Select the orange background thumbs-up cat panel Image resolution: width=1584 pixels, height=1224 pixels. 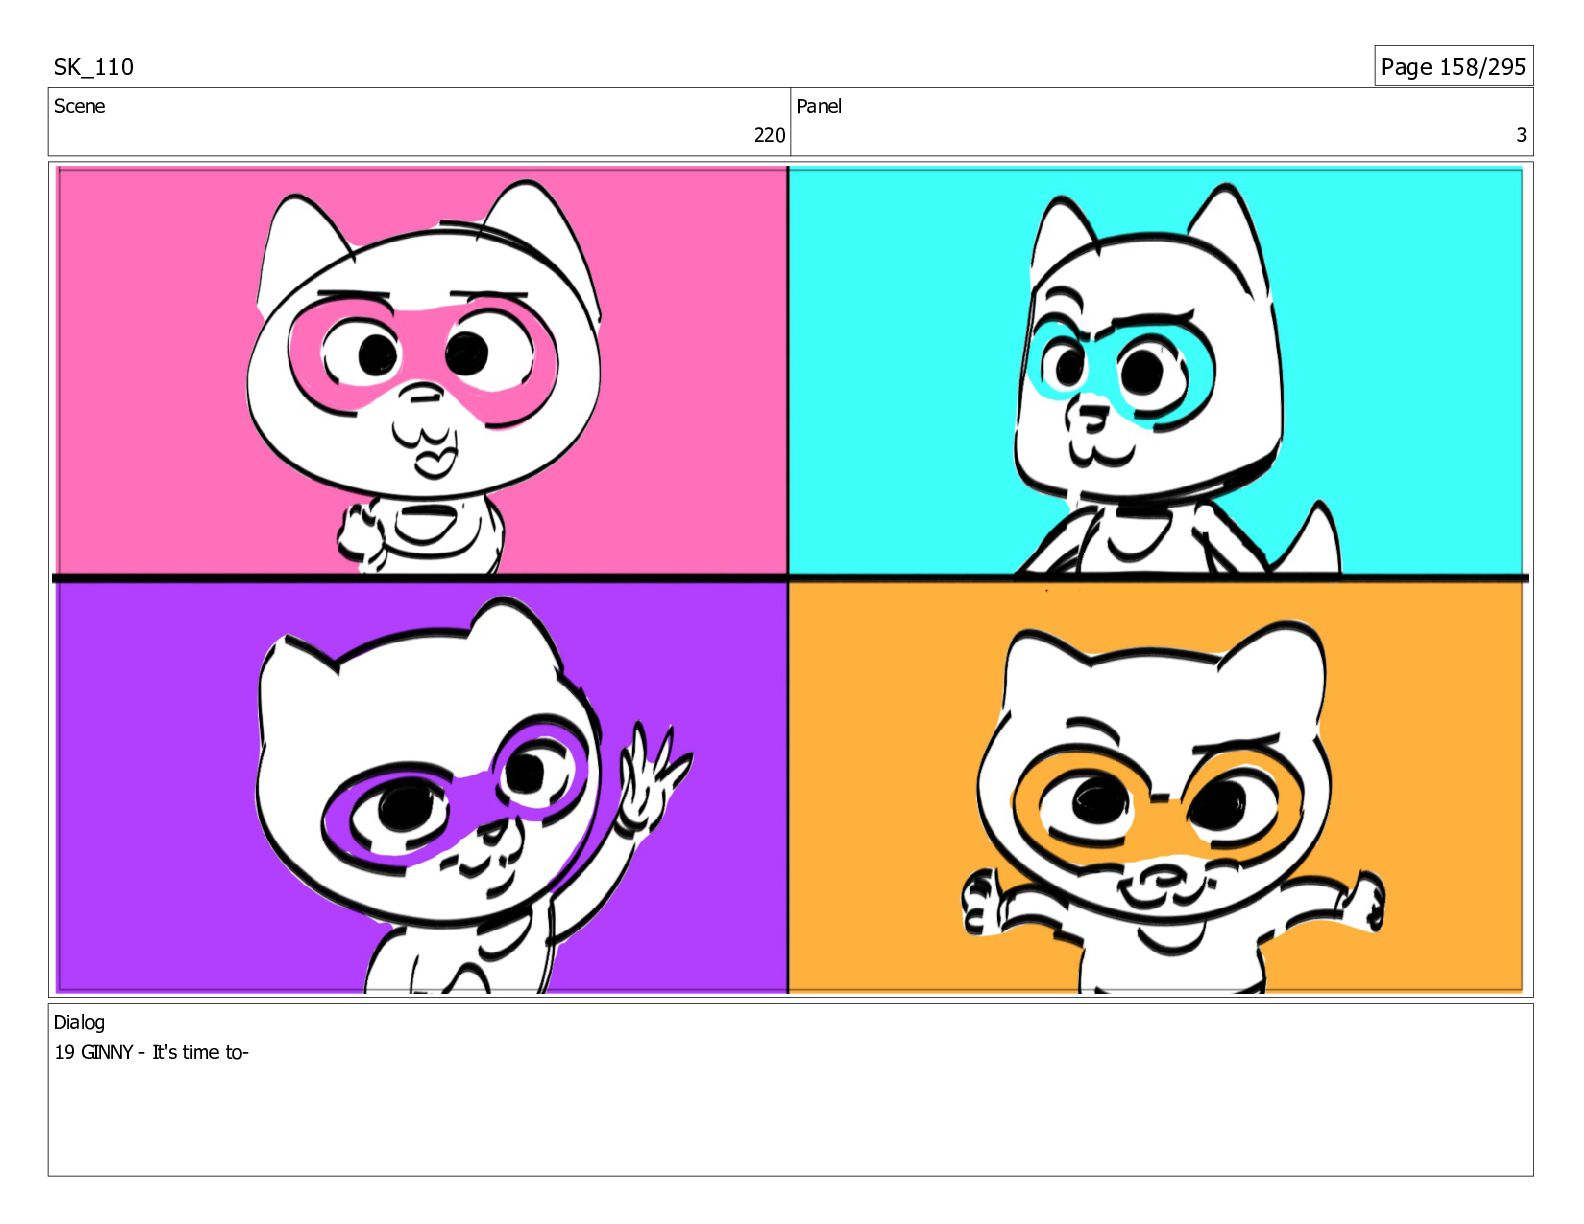click(x=1156, y=787)
